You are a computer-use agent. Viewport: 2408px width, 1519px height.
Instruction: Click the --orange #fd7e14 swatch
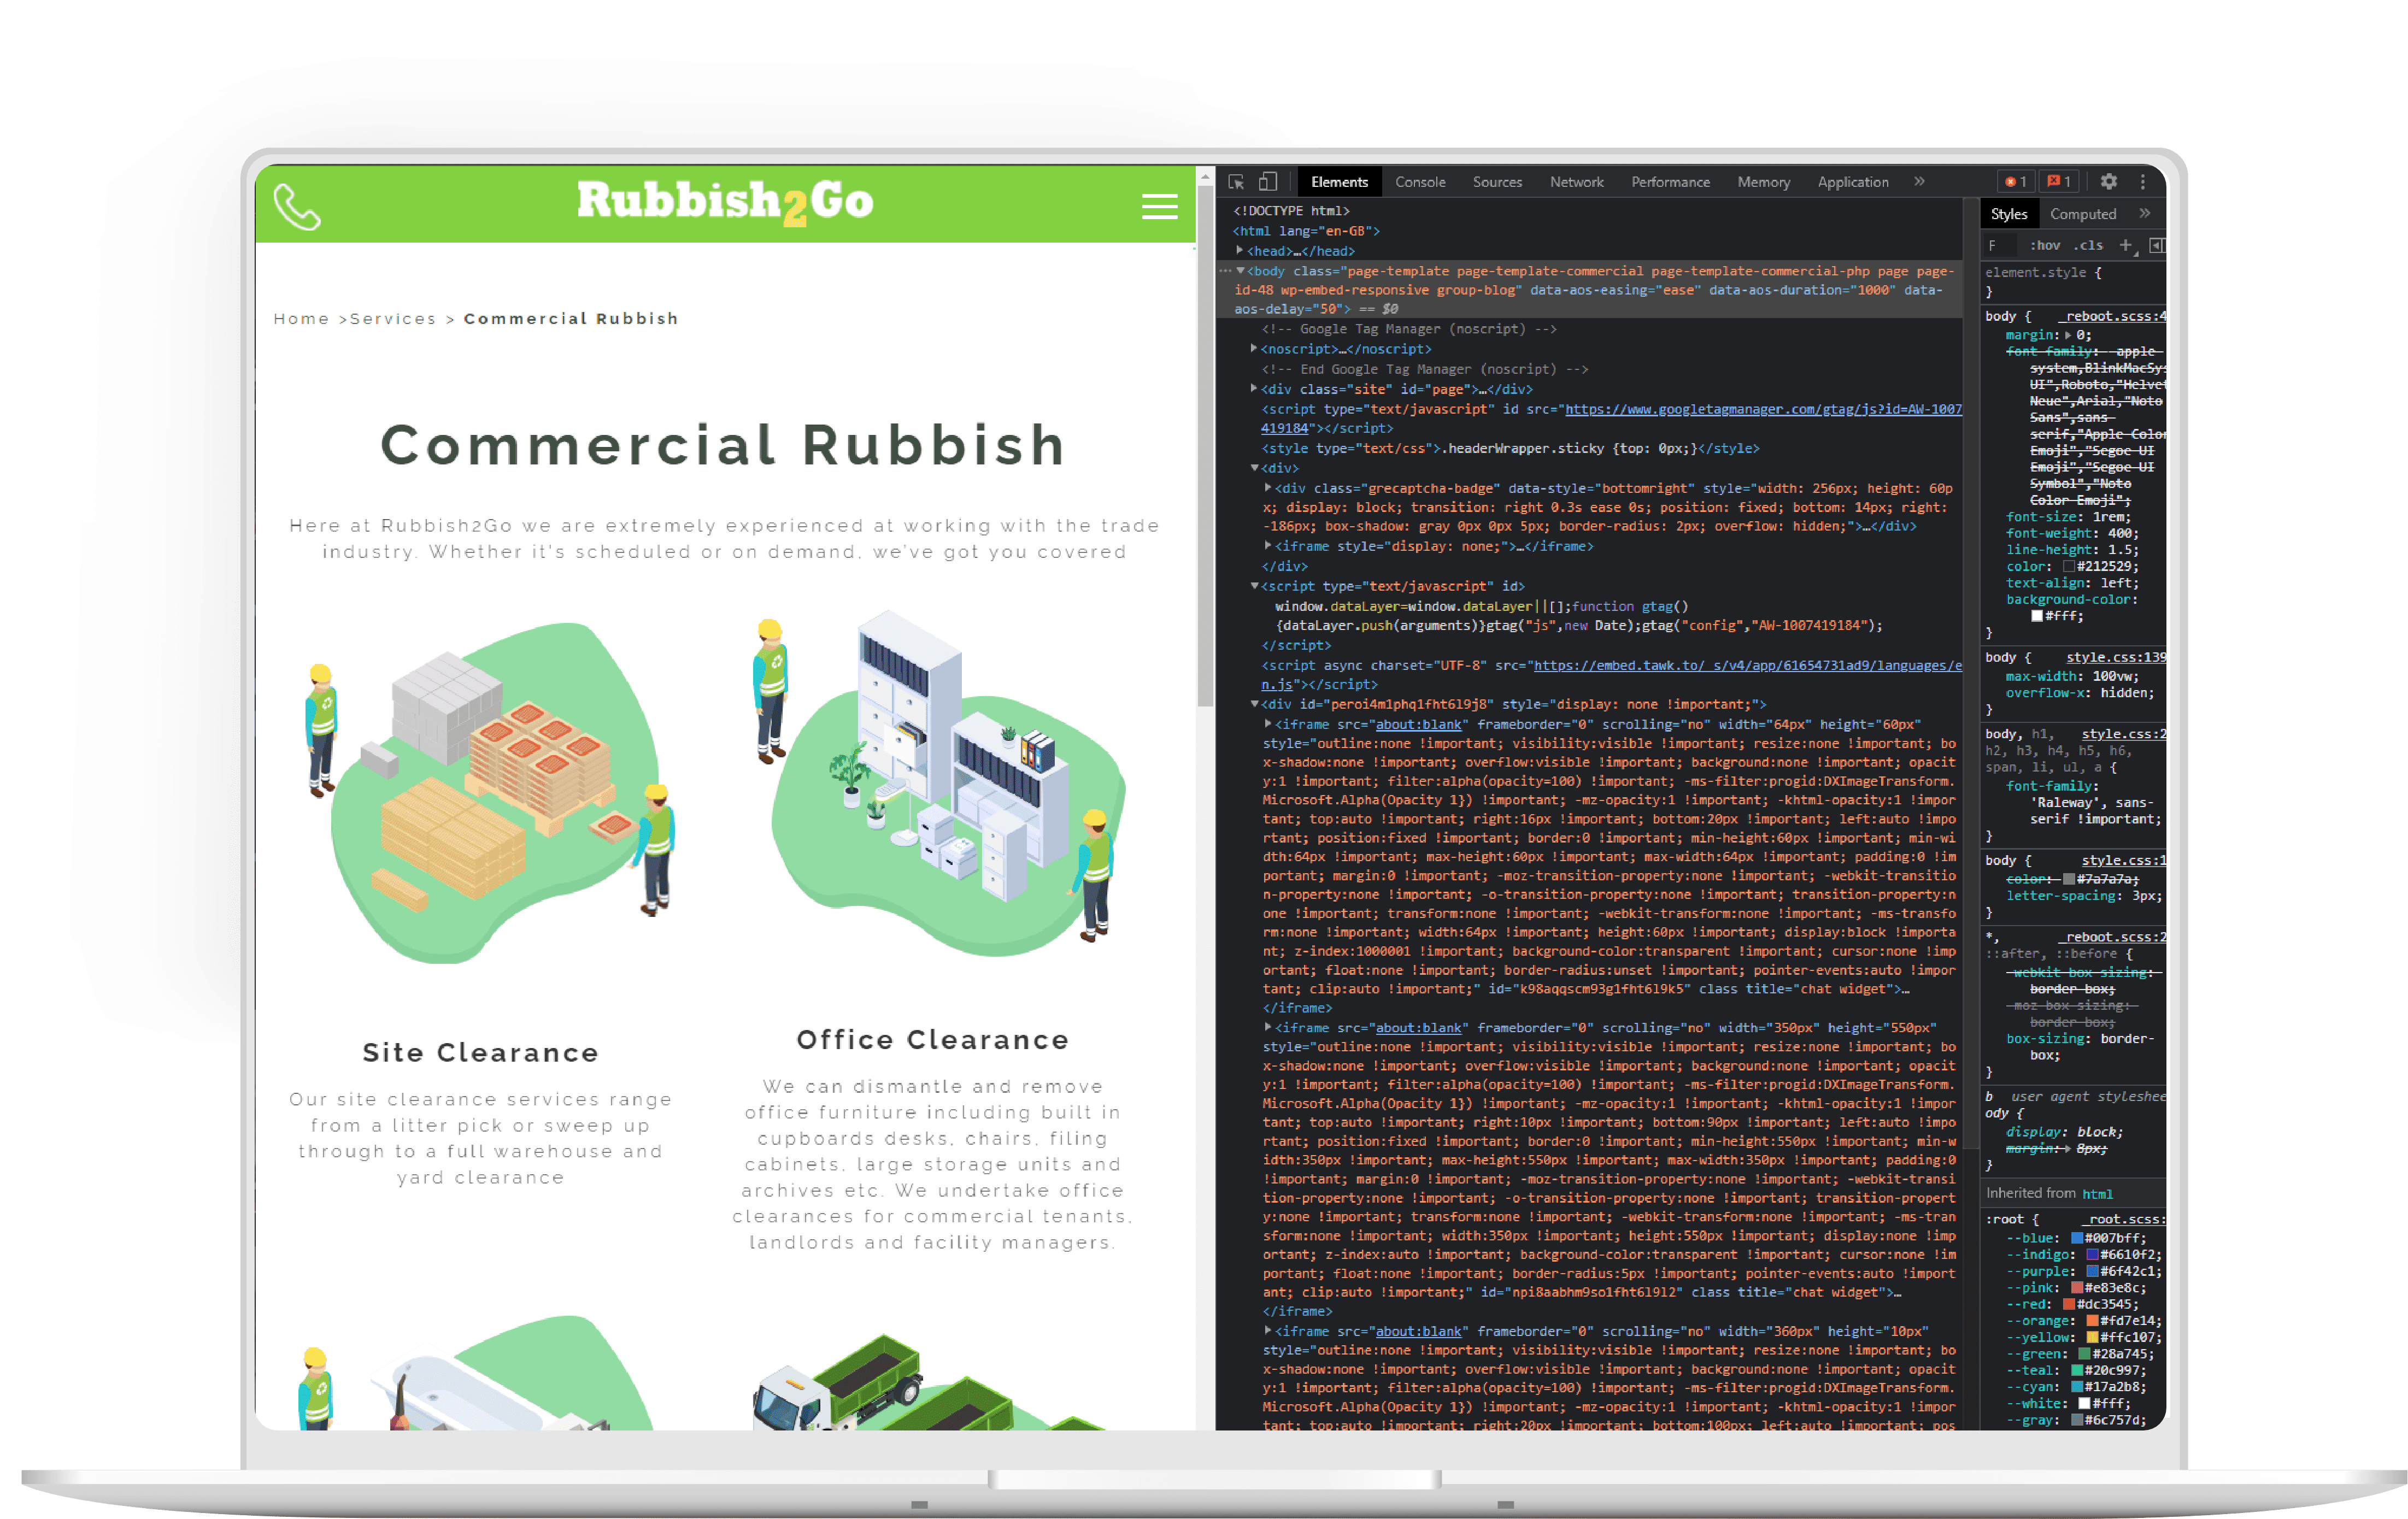[x=2092, y=1321]
